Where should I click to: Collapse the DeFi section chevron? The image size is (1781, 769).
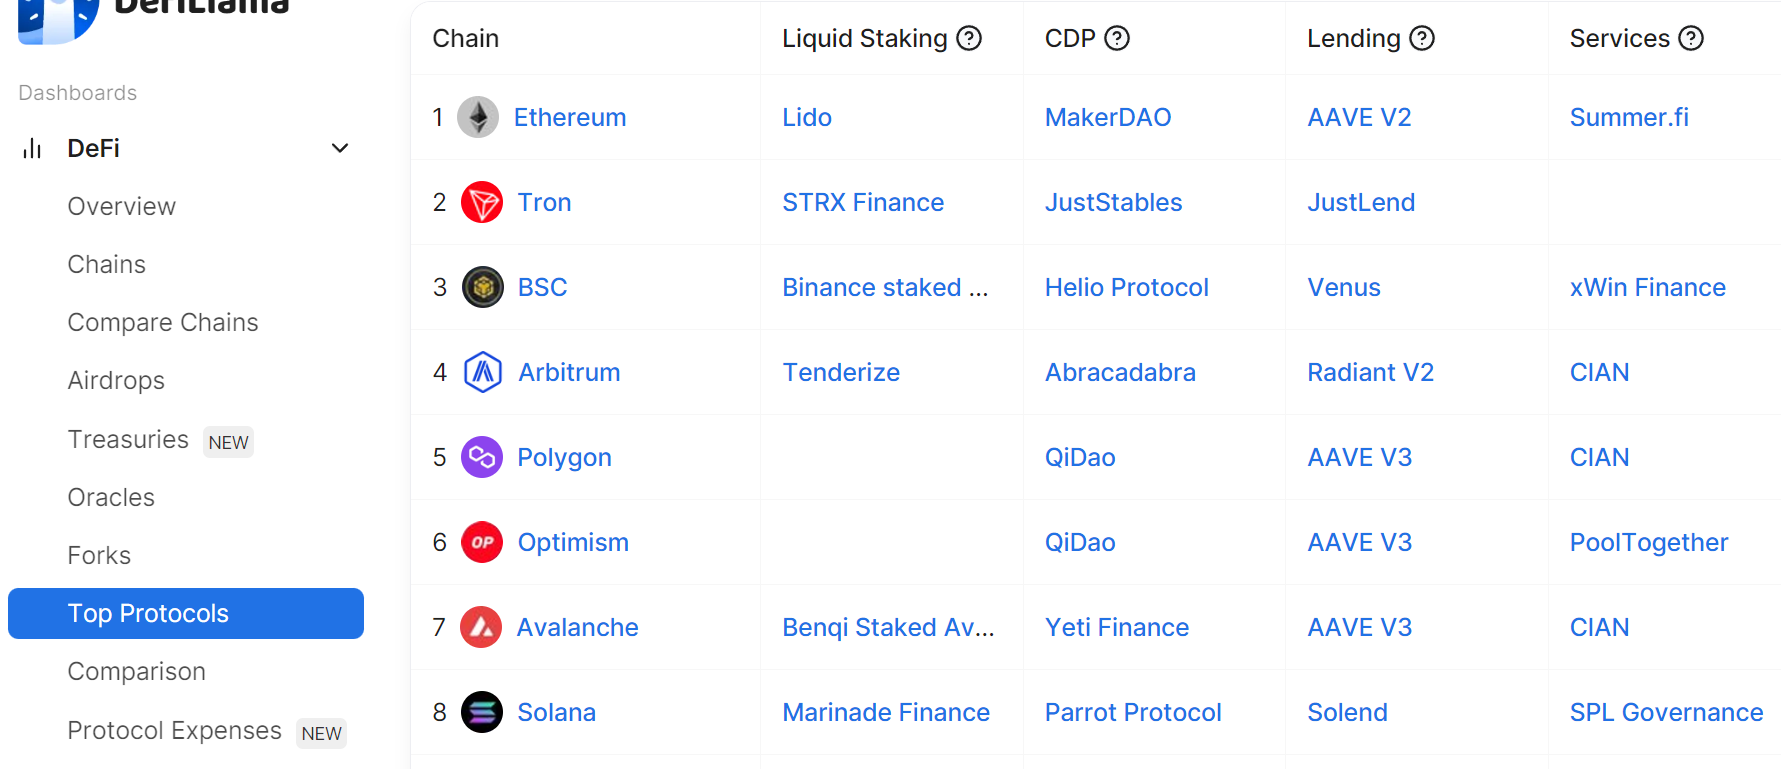pos(340,148)
